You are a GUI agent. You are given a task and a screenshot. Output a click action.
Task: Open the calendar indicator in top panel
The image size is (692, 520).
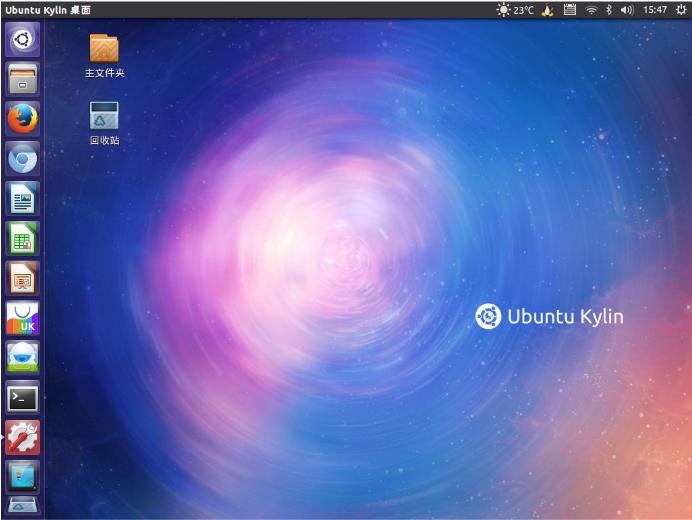click(x=570, y=10)
